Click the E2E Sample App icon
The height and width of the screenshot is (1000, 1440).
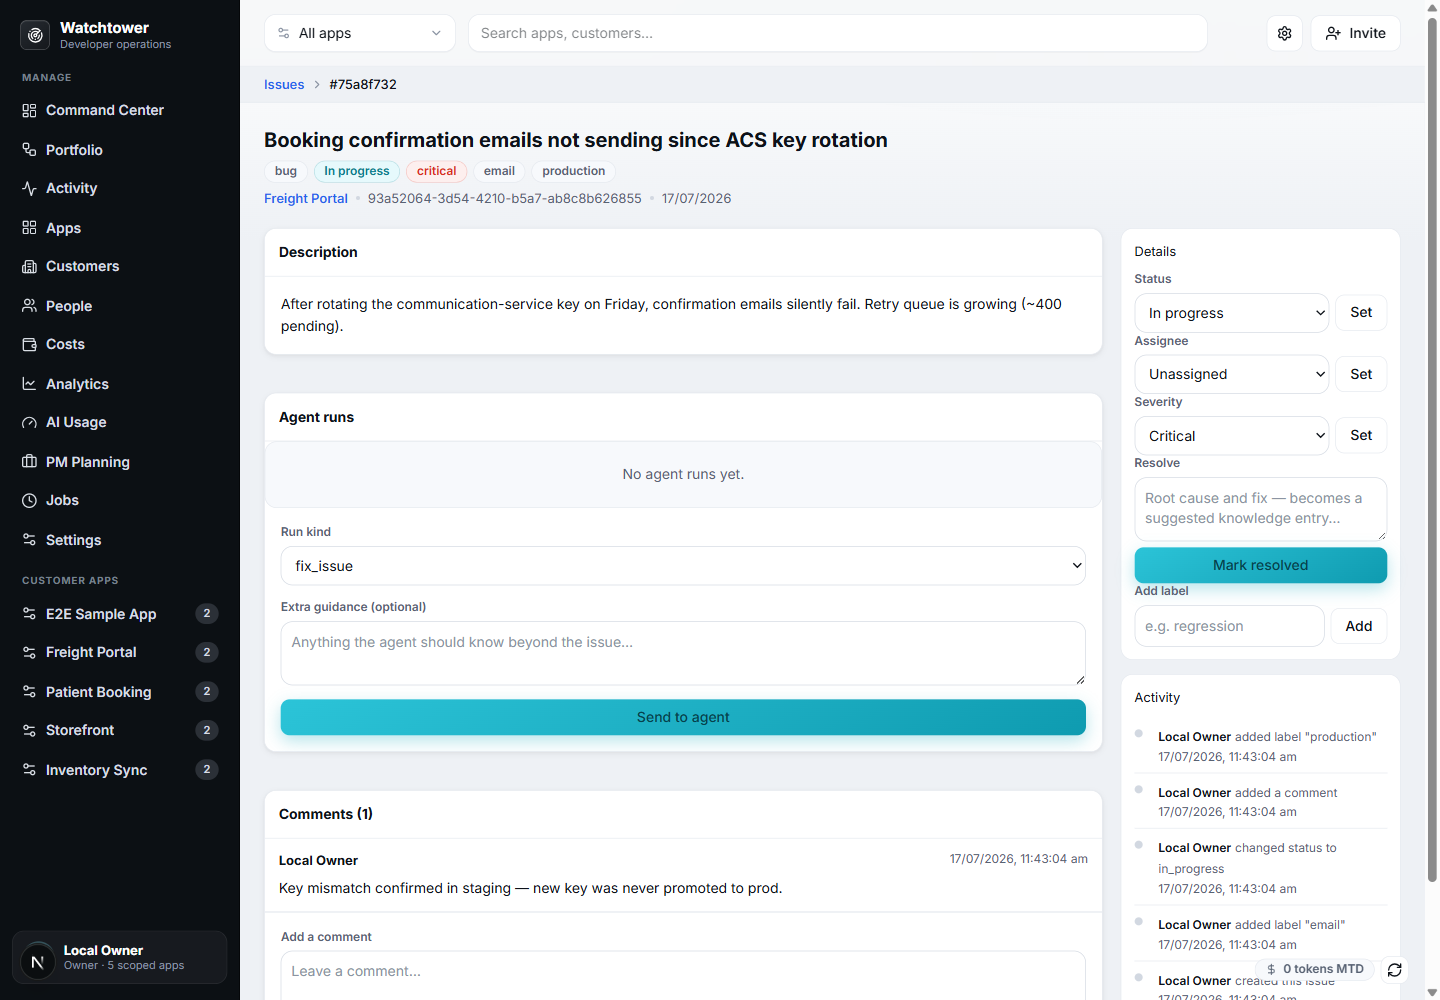click(x=29, y=614)
